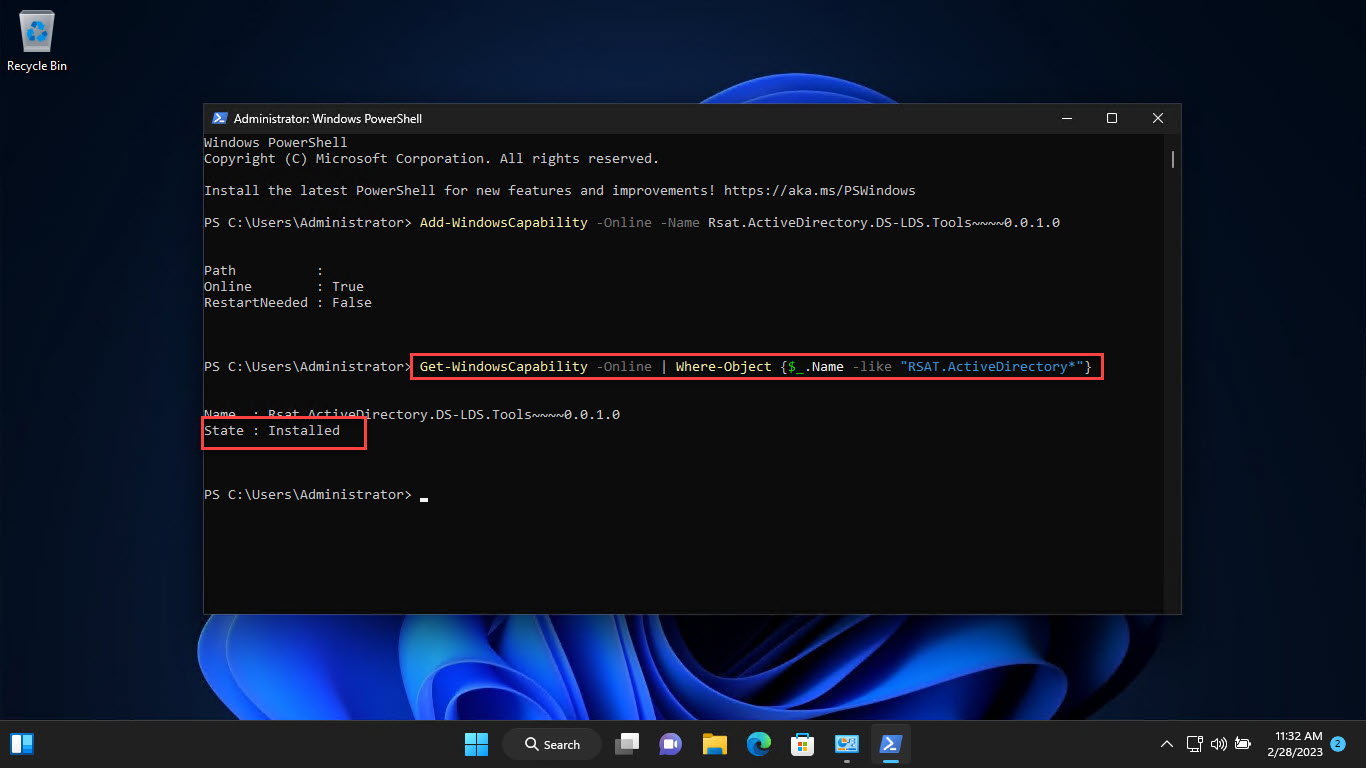Open the PowerShell title bar system menu
The width and height of the screenshot is (1366, 768).
point(219,118)
